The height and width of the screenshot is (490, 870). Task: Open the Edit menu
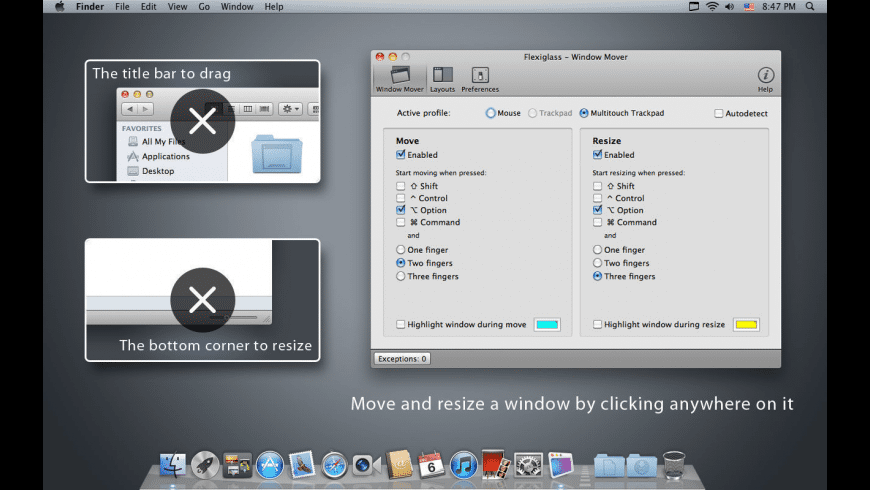coord(148,7)
